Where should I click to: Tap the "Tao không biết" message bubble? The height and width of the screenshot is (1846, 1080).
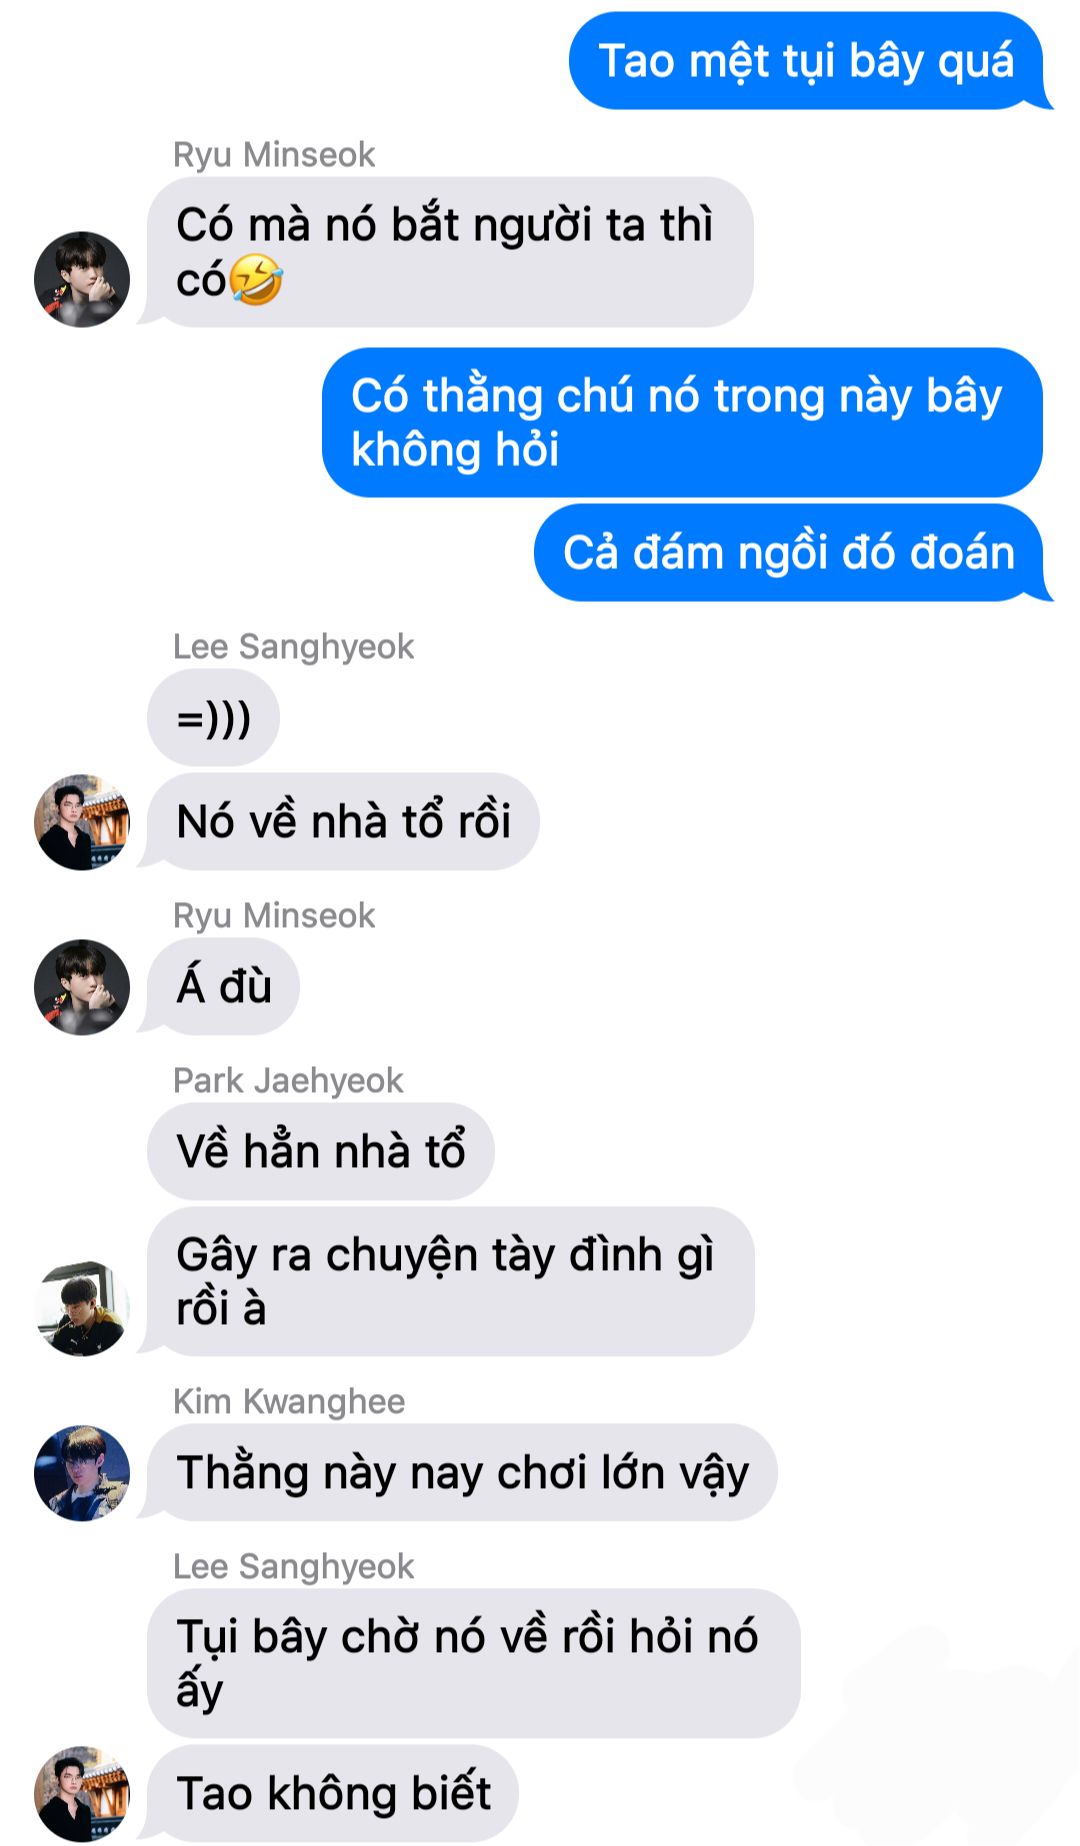click(331, 1794)
